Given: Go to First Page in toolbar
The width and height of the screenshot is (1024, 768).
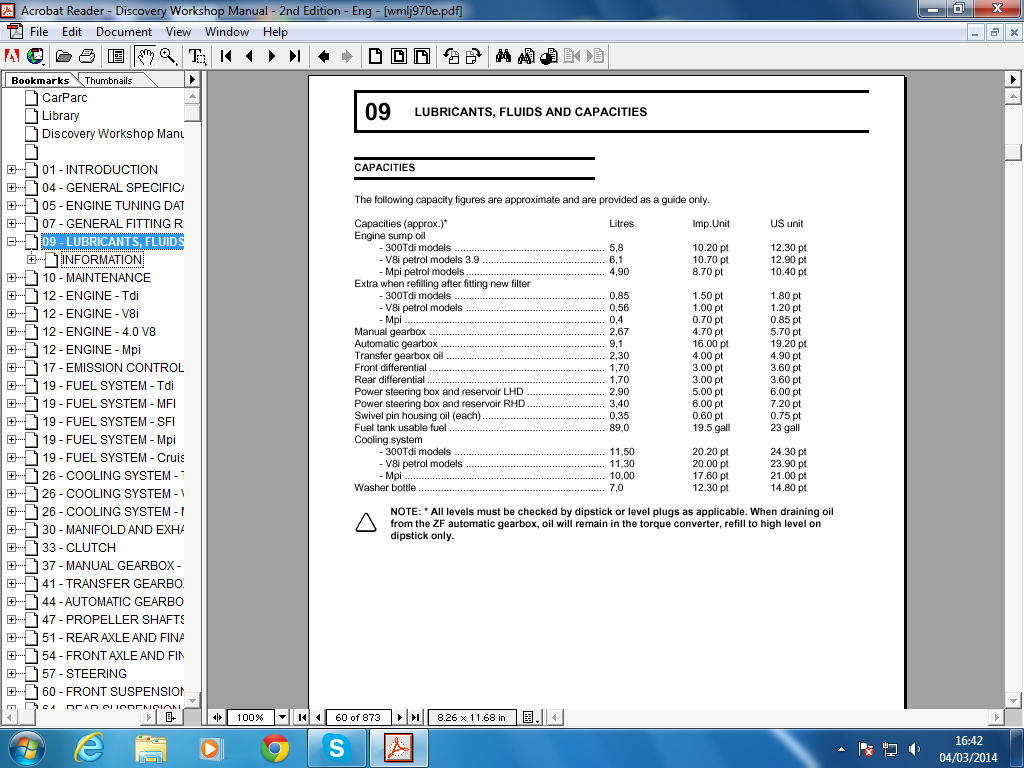Looking at the screenshot, I should [x=226, y=56].
